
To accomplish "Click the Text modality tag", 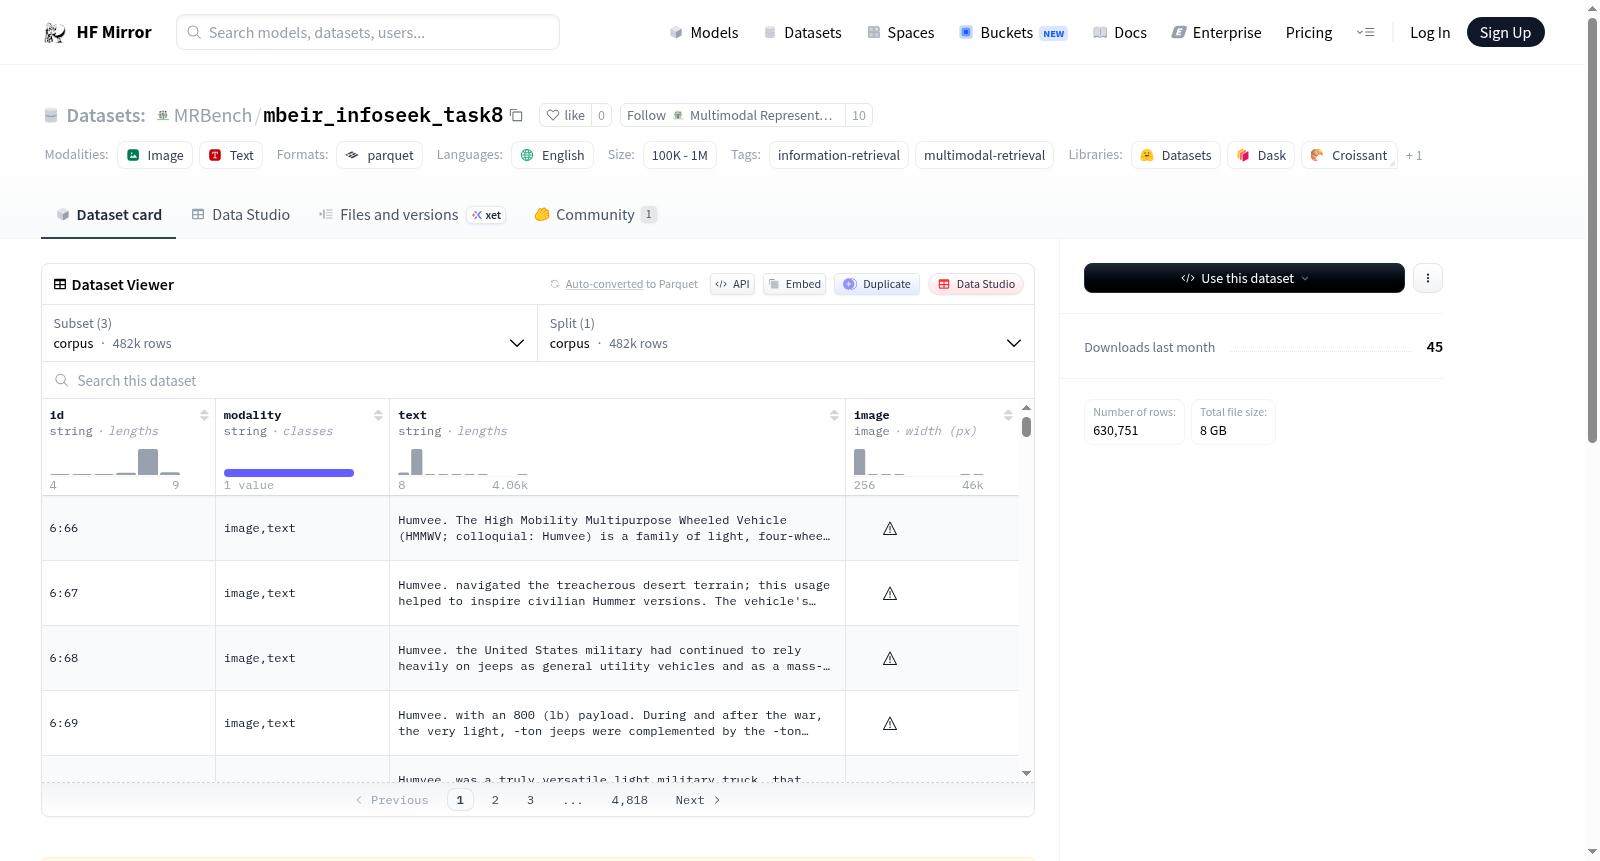I will coord(231,155).
